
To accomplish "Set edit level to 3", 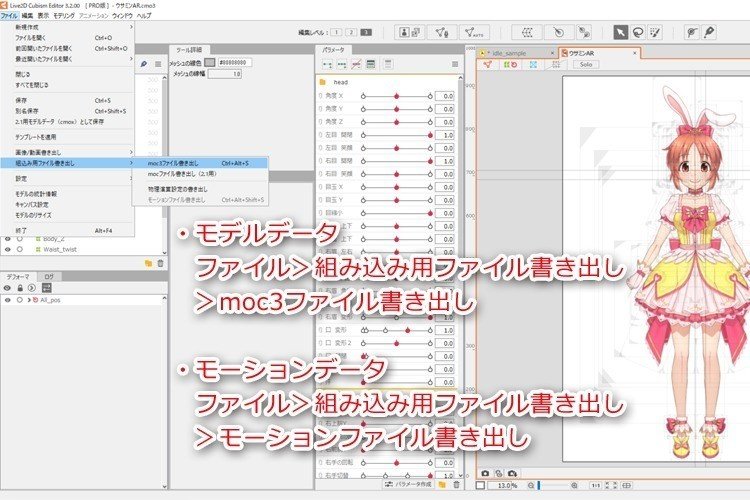I will (x=366, y=33).
